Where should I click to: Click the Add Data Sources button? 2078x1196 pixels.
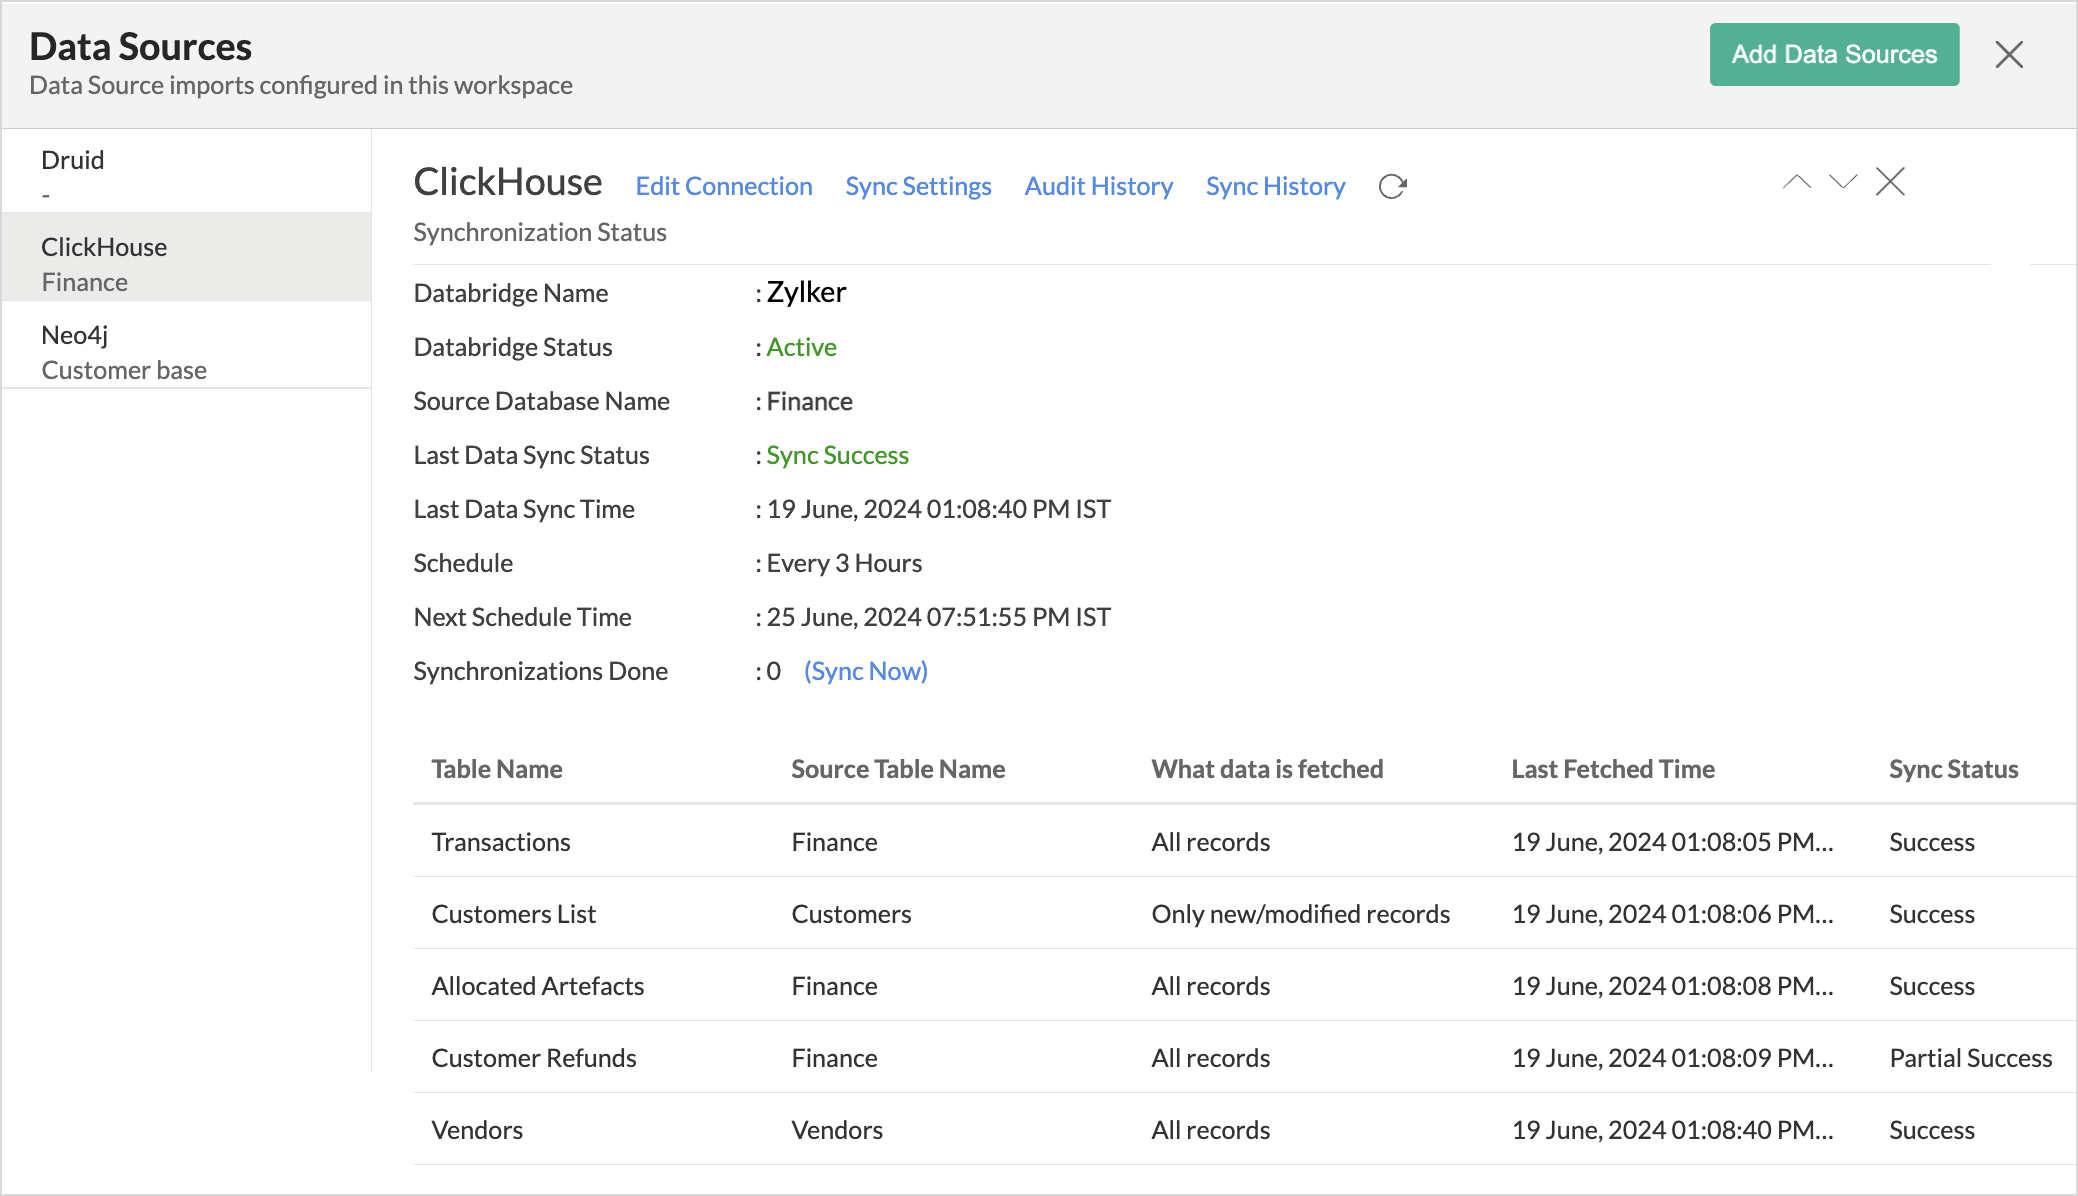pyautogui.click(x=1833, y=55)
